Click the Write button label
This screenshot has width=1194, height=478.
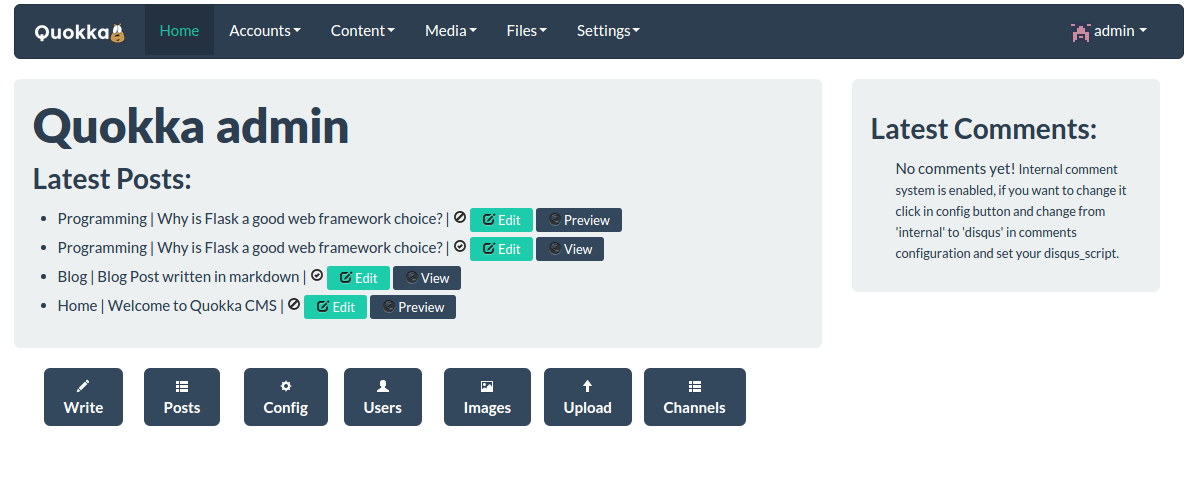(83, 407)
